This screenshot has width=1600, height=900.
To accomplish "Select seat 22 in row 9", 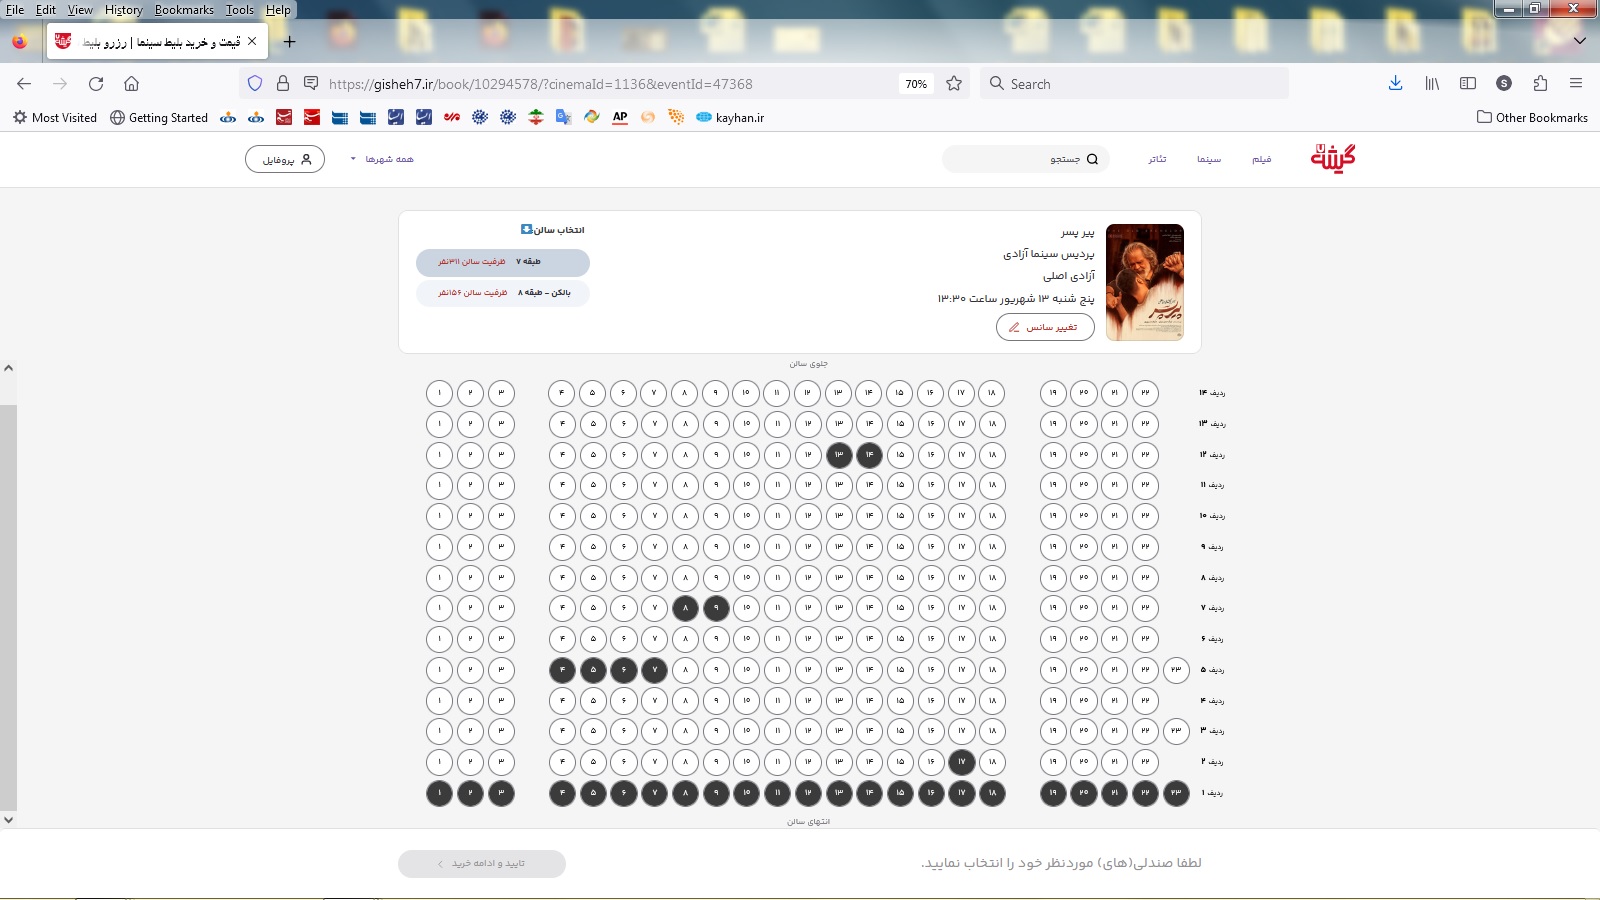I will point(1145,547).
